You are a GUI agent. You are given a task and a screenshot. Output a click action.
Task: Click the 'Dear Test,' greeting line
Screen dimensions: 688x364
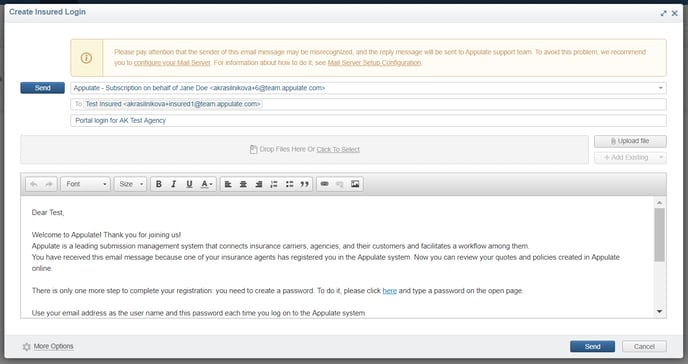tap(48, 213)
